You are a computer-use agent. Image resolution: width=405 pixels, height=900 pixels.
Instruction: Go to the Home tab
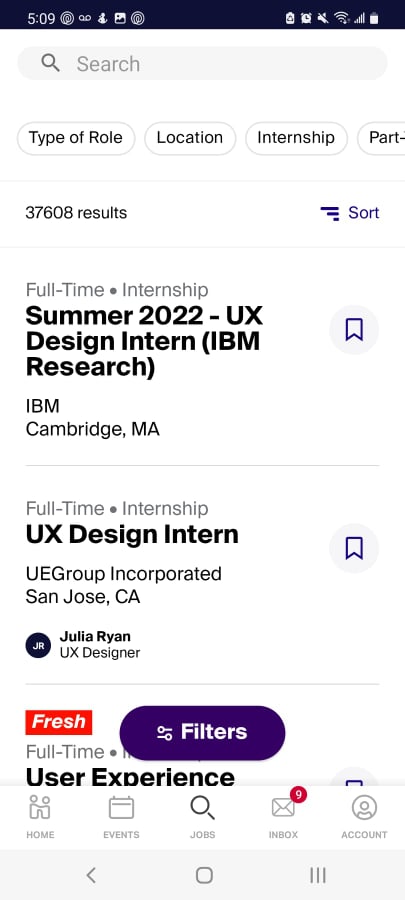point(40,817)
